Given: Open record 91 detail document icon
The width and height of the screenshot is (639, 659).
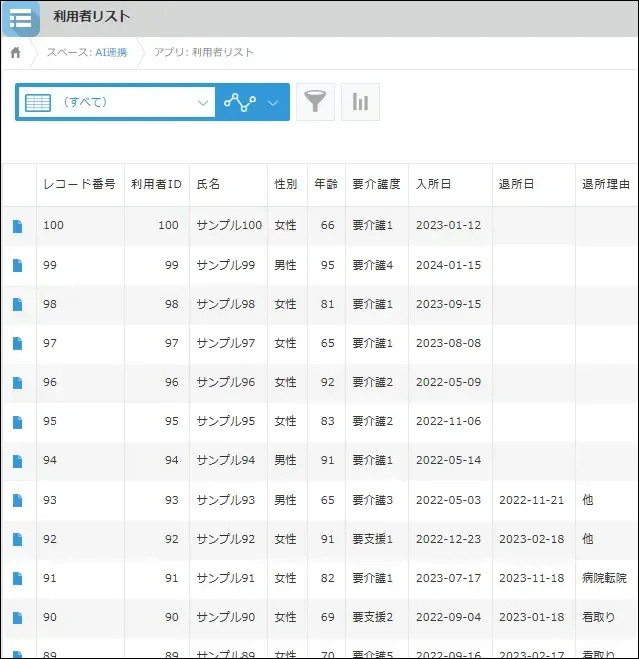Looking at the screenshot, I should (17, 578).
